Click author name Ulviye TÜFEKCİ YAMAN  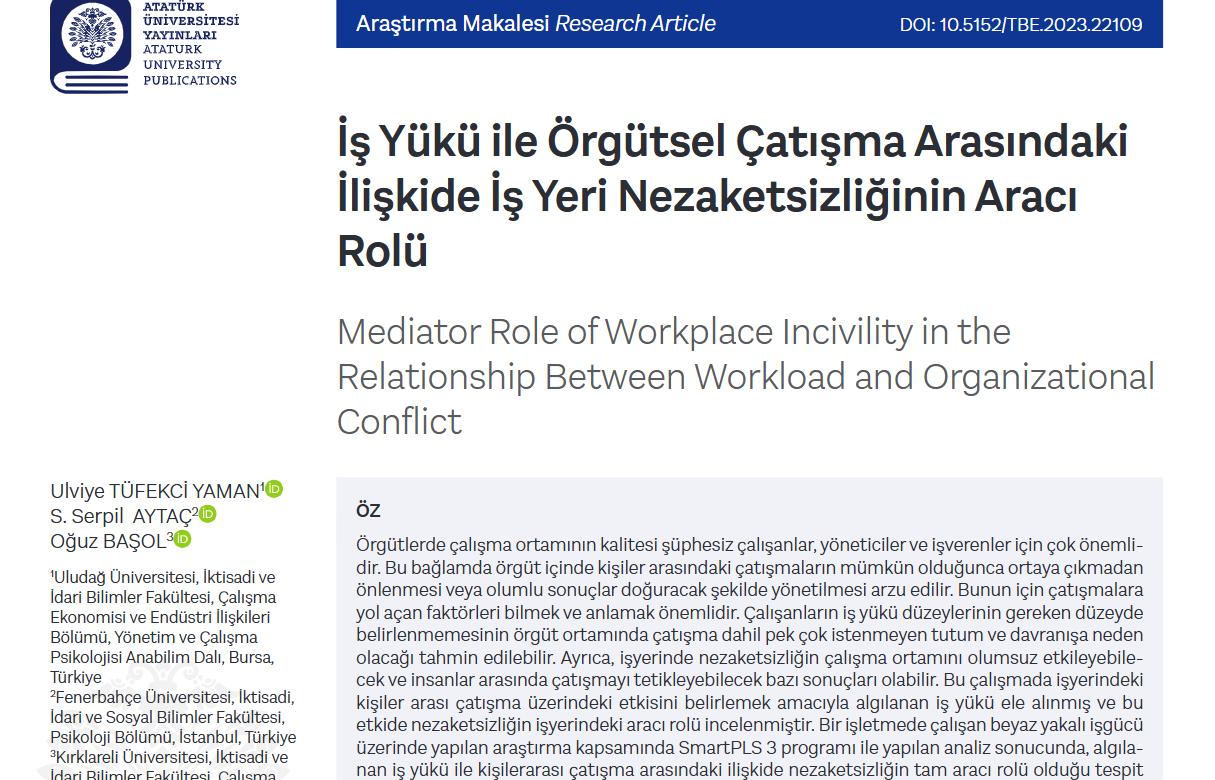[155, 490]
